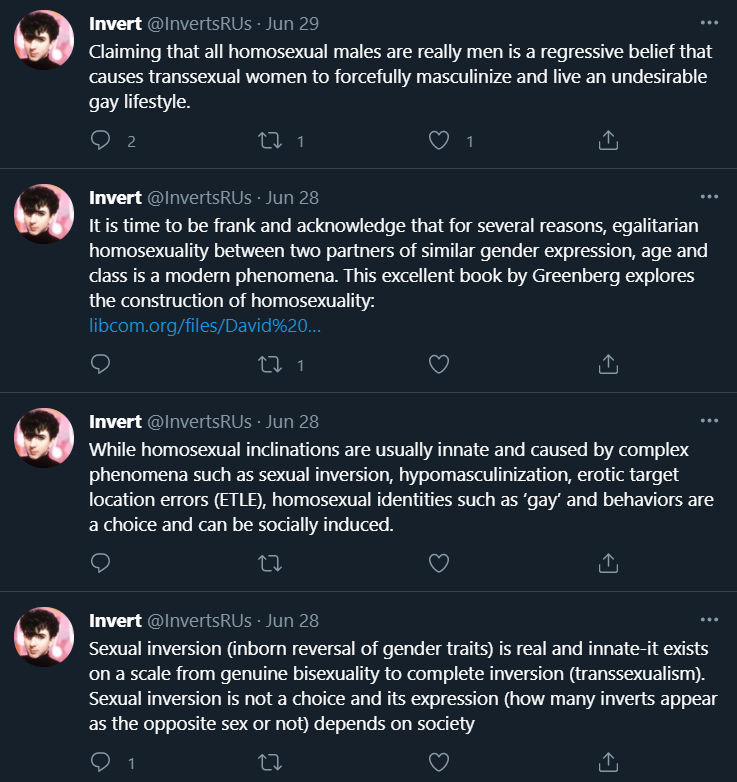Viewport: 737px width, 782px height.
Task: Retweet the Greenberg book tweet
Action: pos(270,365)
